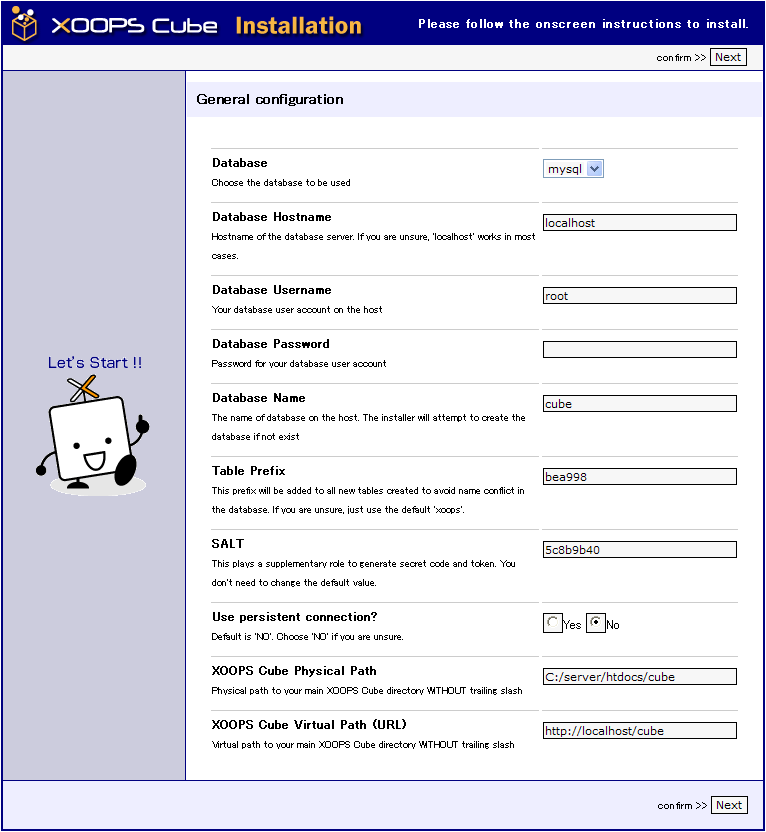Open the Database type dropdown
Viewport: 766px width, 832px height.
coord(574,169)
